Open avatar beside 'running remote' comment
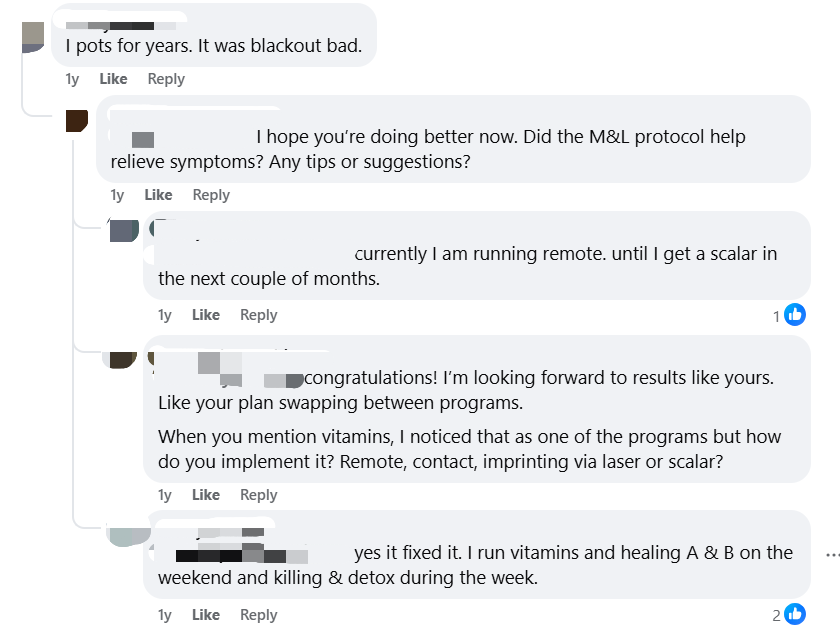This screenshot has height=642, width=840. point(124,231)
